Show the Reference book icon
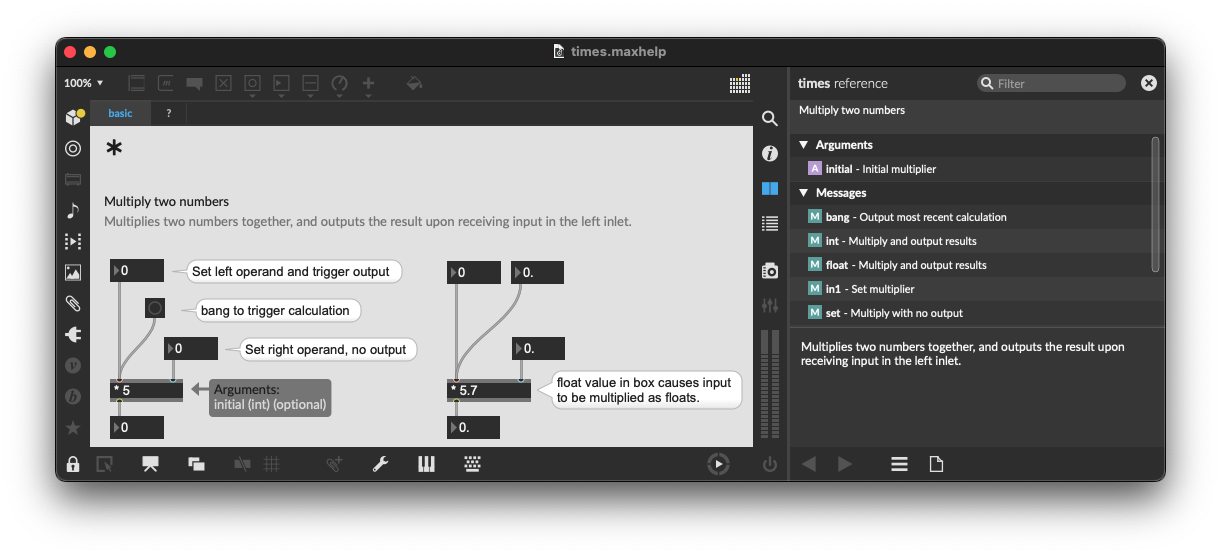Screen dimensions: 1221x555 coord(770,188)
